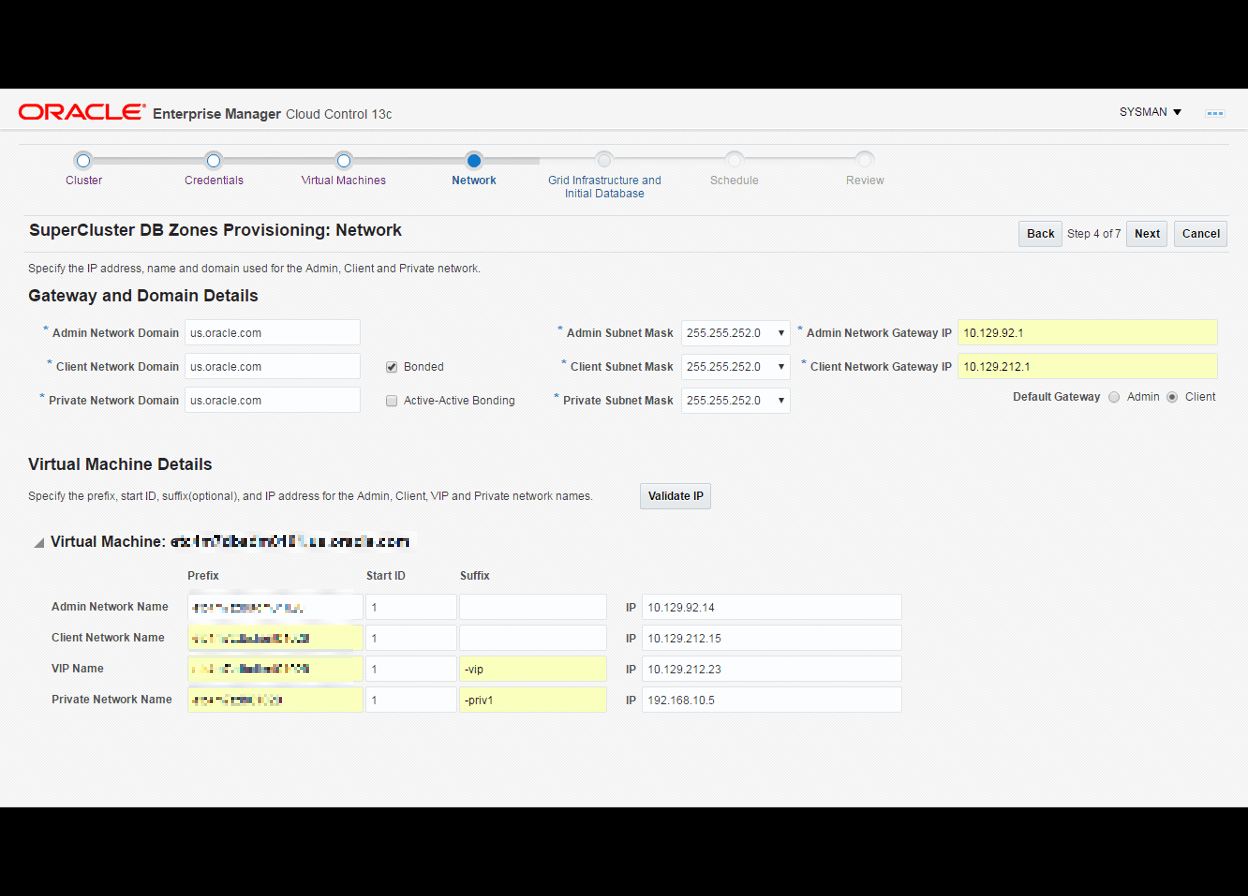Edit the Client Network Domain field
Viewport: 1248px width, 896px height.
(273, 367)
